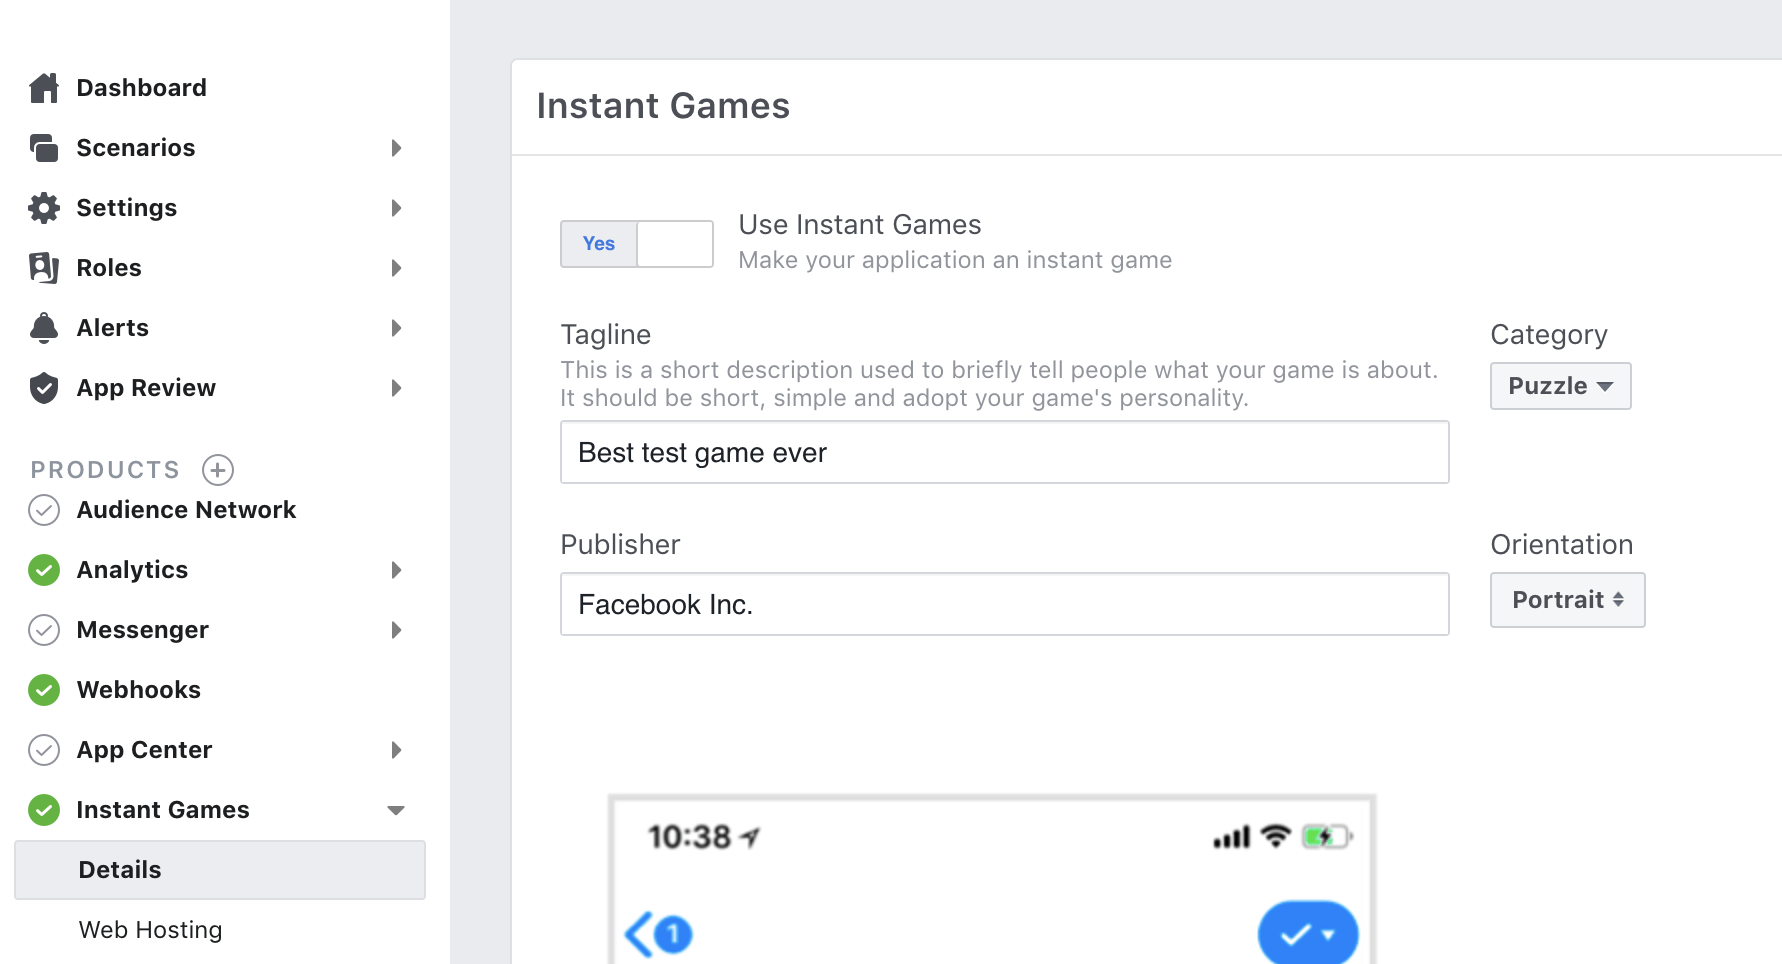Click the blue checkmark button in phone preview
The height and width of the screenshot is (964, 1782).
pos(1307,934)
